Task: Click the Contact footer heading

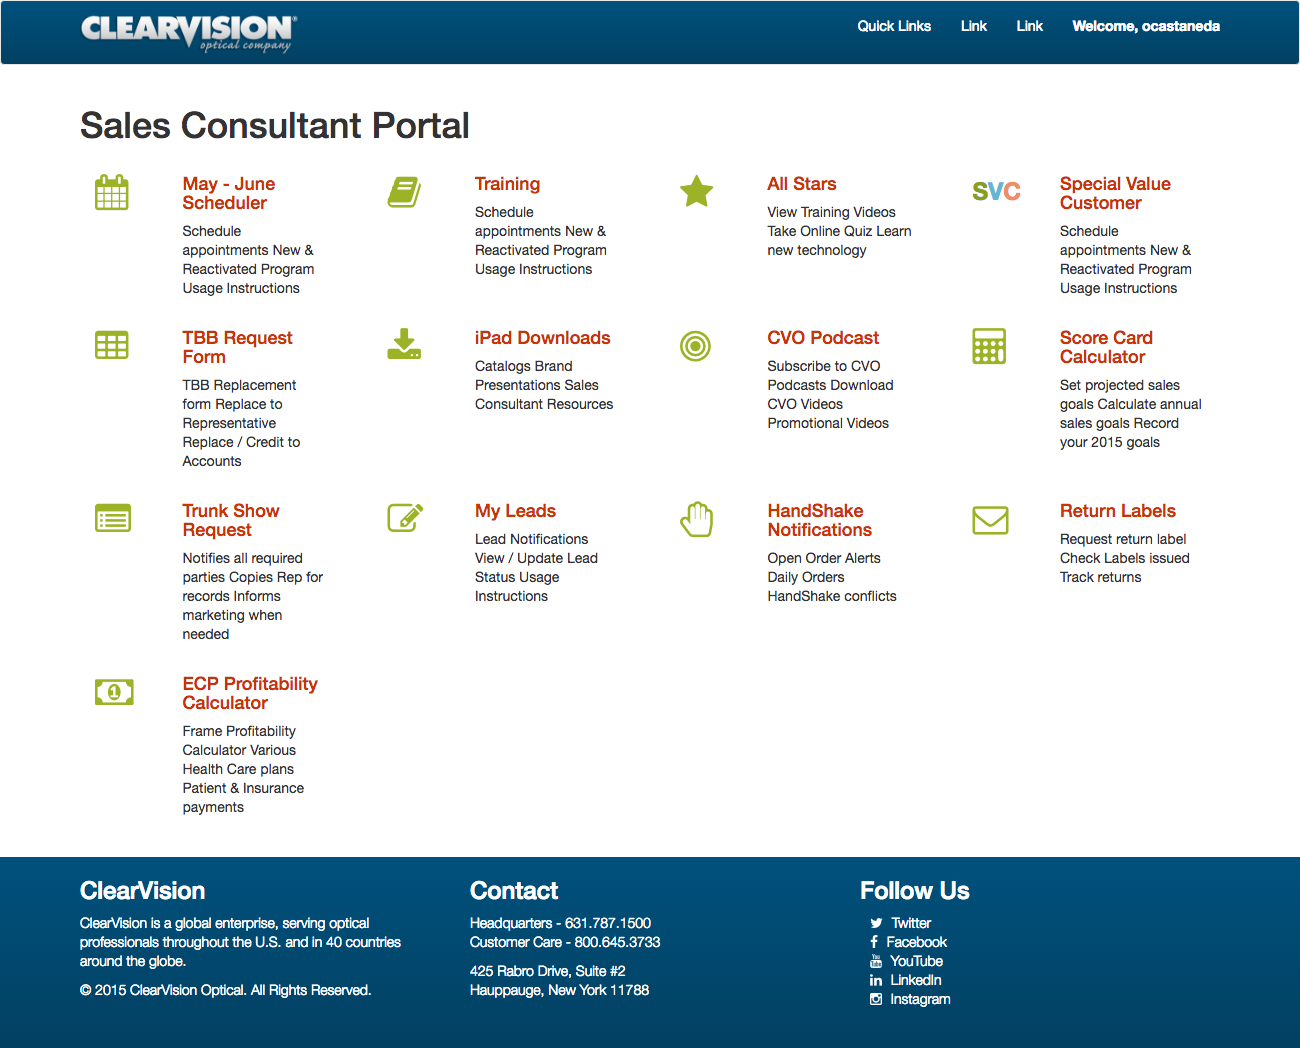Action: [514, 891]
